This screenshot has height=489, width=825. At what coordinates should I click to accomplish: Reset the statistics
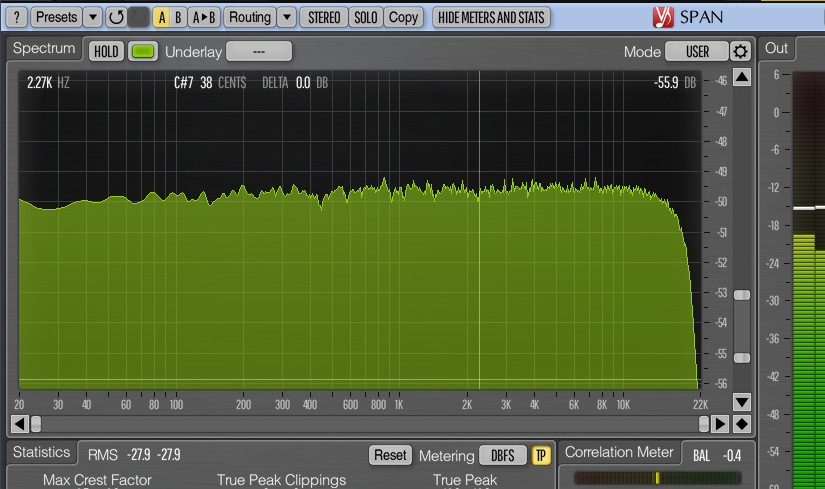(390, 455)
